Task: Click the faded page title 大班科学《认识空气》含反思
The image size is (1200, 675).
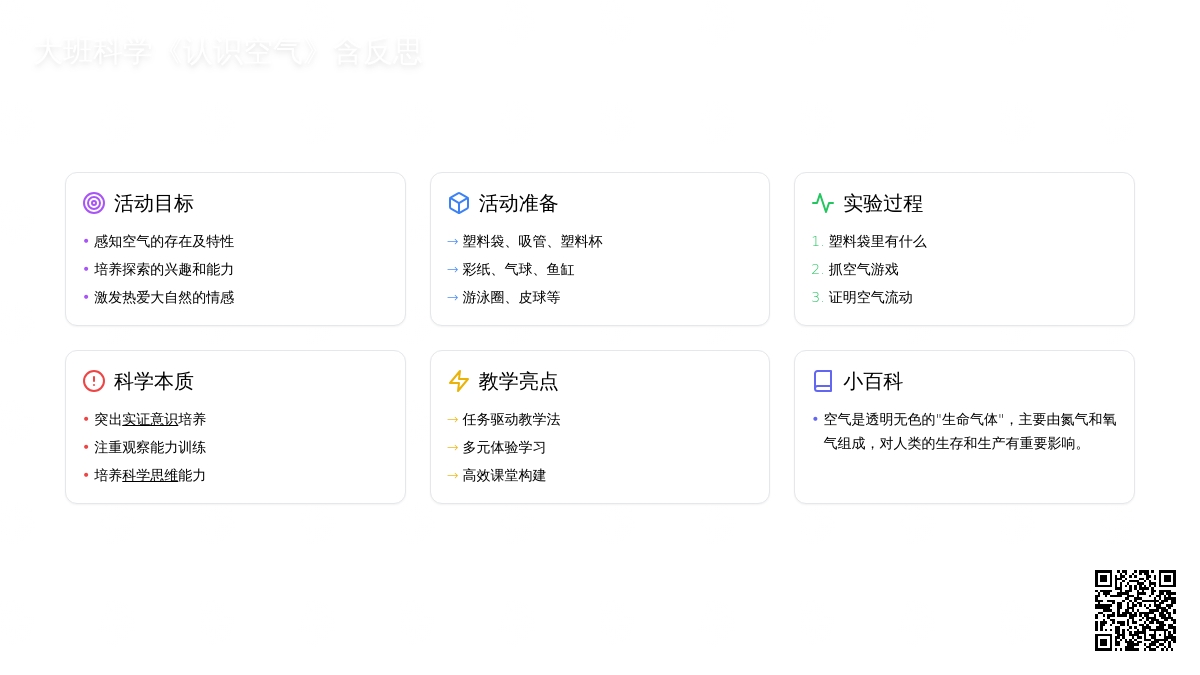Action: point(228,54)
